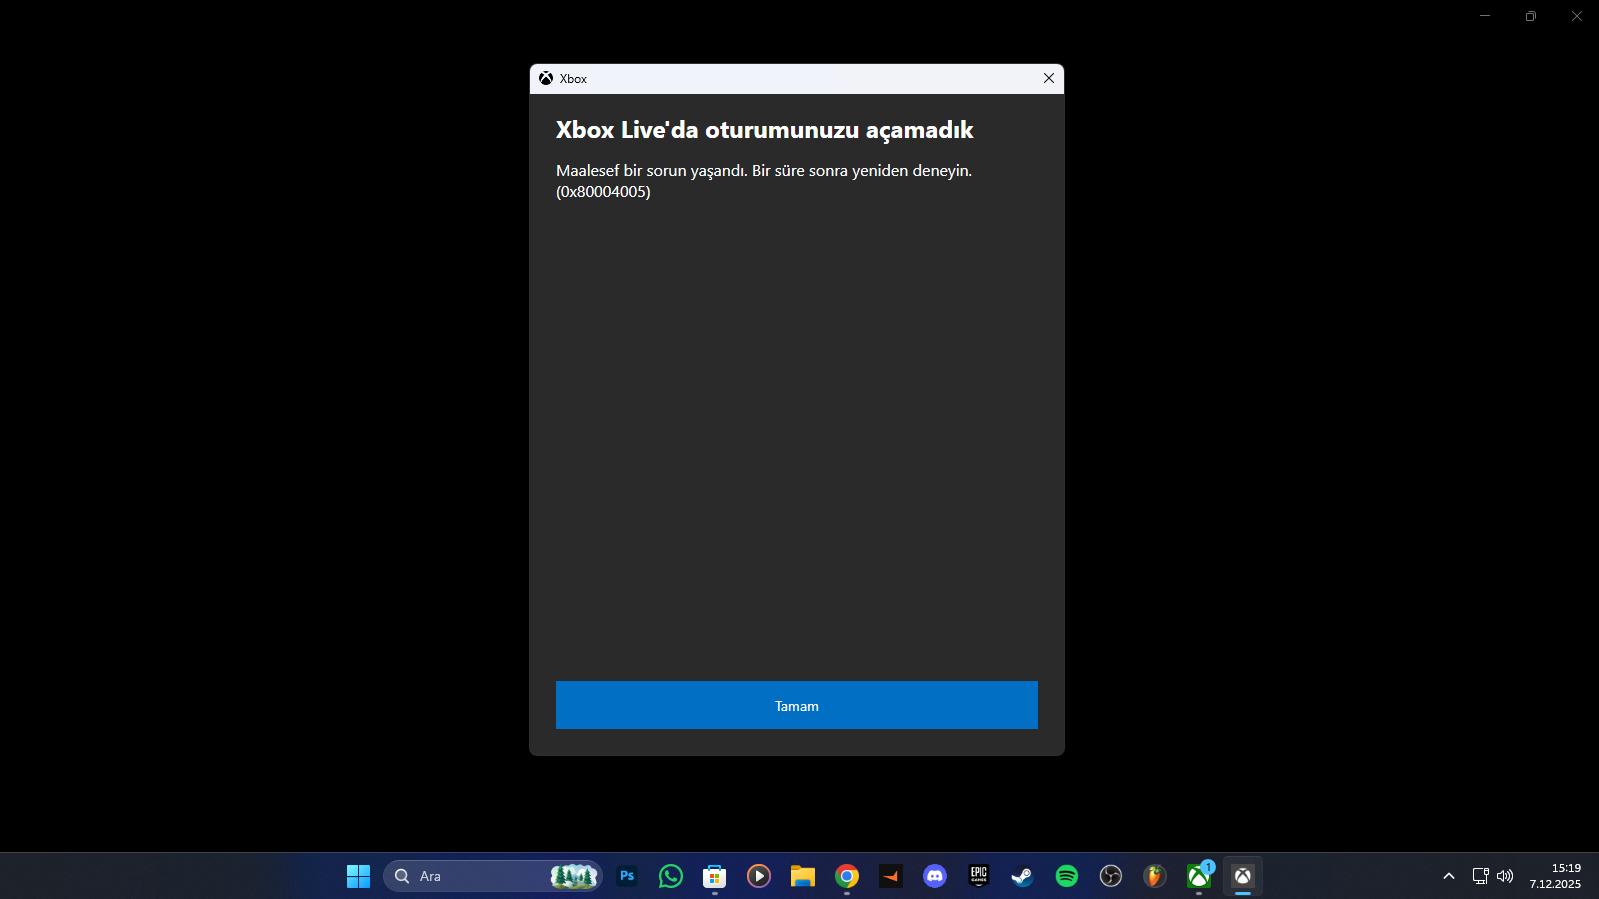Open the media player taskbar icon
The image size is (1599, 899).
(x=759, y=876)
